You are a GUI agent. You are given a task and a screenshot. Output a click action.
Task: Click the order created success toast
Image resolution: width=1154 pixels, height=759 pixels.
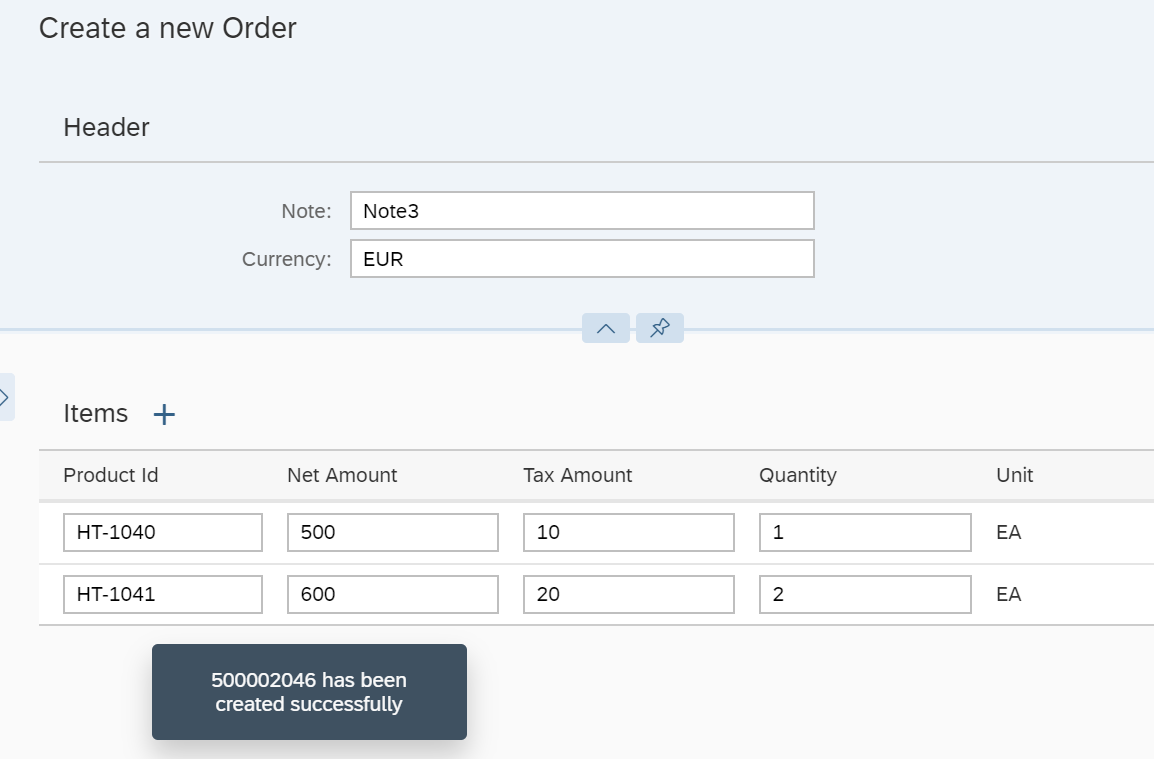tap(309, 692)
